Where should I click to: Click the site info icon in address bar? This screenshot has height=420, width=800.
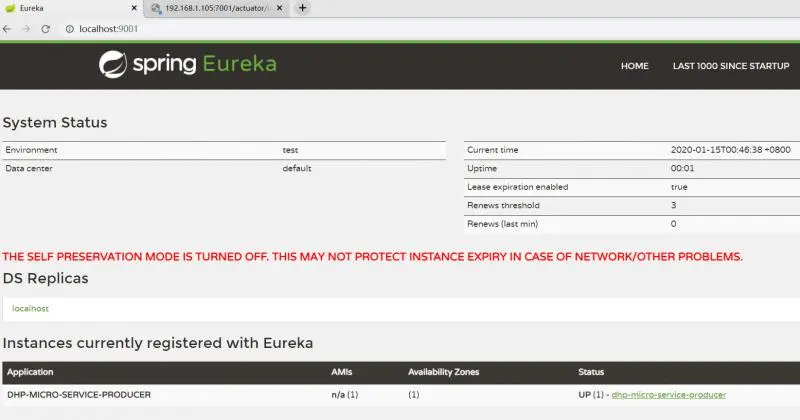pos(70,29)
